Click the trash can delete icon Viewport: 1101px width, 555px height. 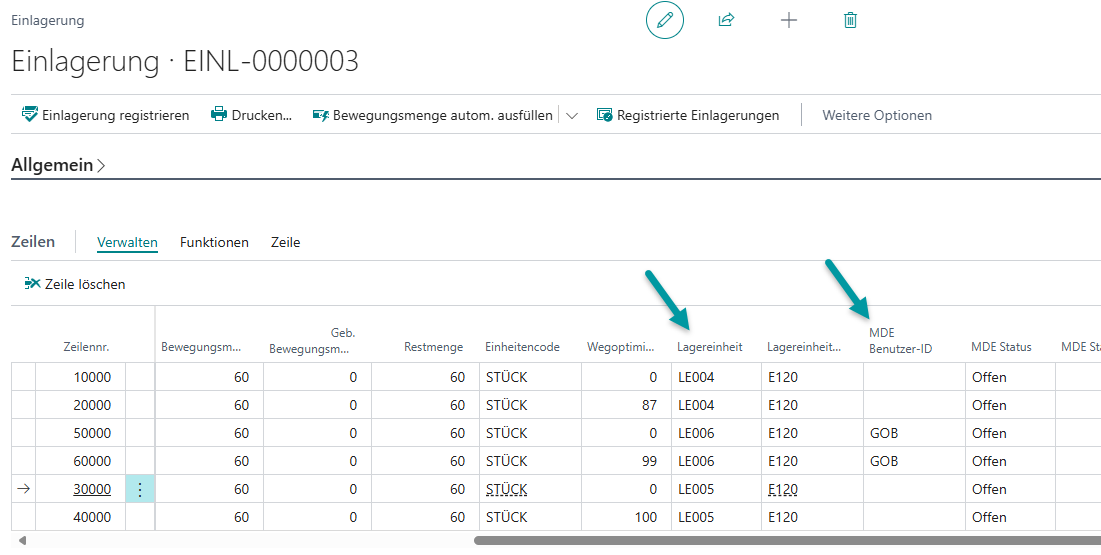(850, 20)
